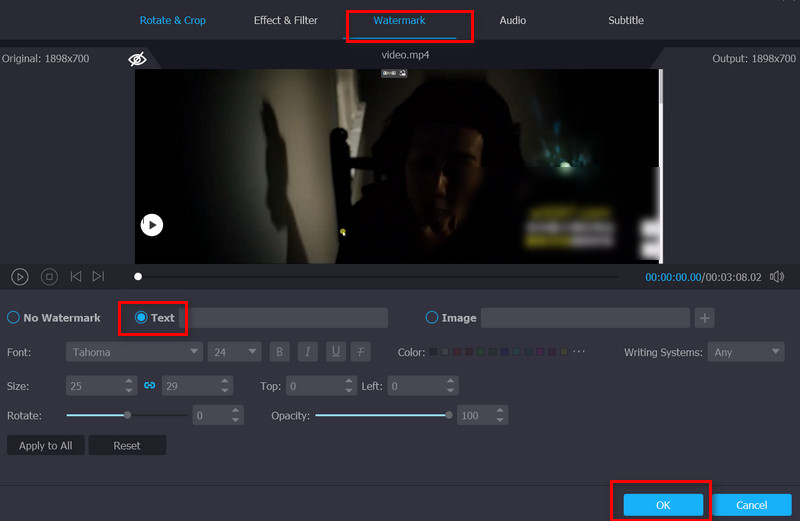Expand the font size 24 dropdown
Viewport: 800px width, 521px height.
(x=234, y=352)
